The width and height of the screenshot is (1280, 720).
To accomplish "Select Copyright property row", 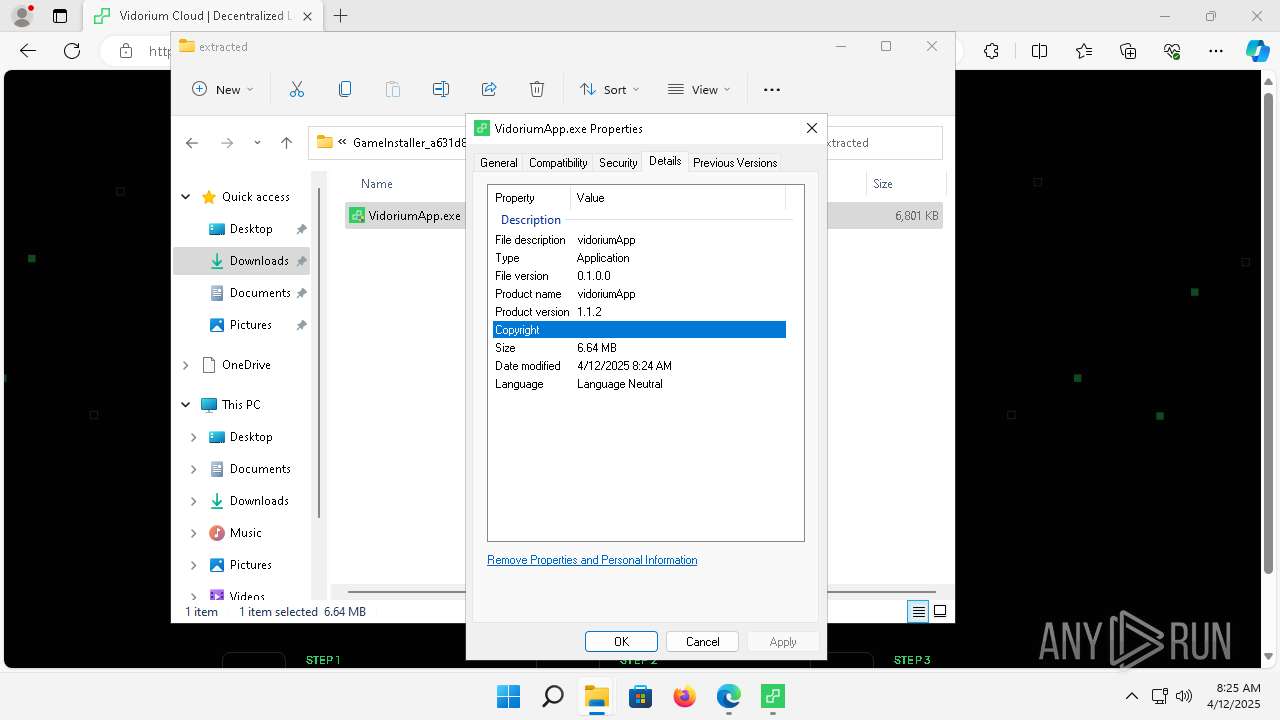I will [639, 330].
